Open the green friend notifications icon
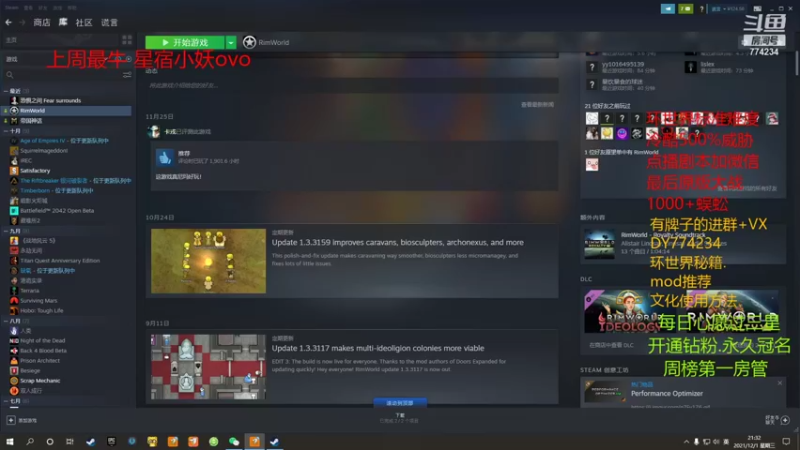Image resolution: width=800 pixels, height=450 pixels. [x=686, y=9]
